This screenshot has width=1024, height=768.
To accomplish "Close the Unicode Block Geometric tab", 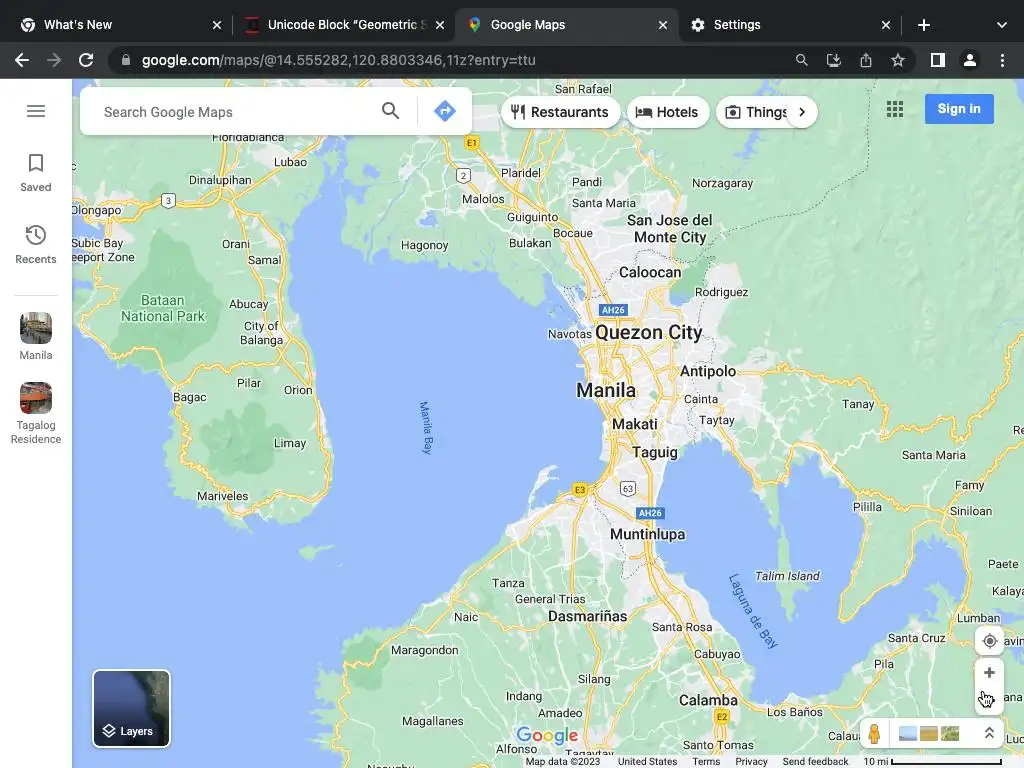I will 440,25.
